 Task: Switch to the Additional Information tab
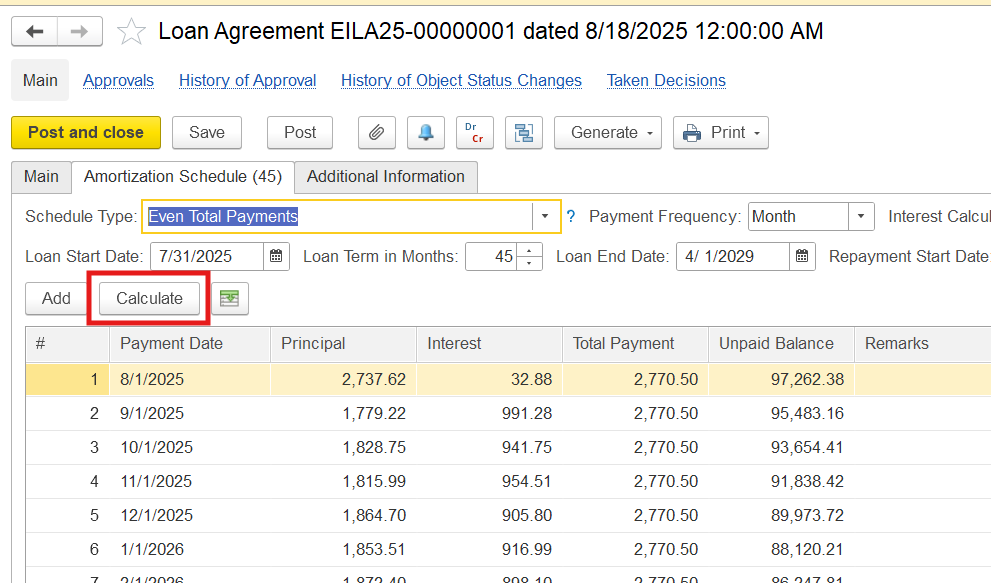(385, 177)
